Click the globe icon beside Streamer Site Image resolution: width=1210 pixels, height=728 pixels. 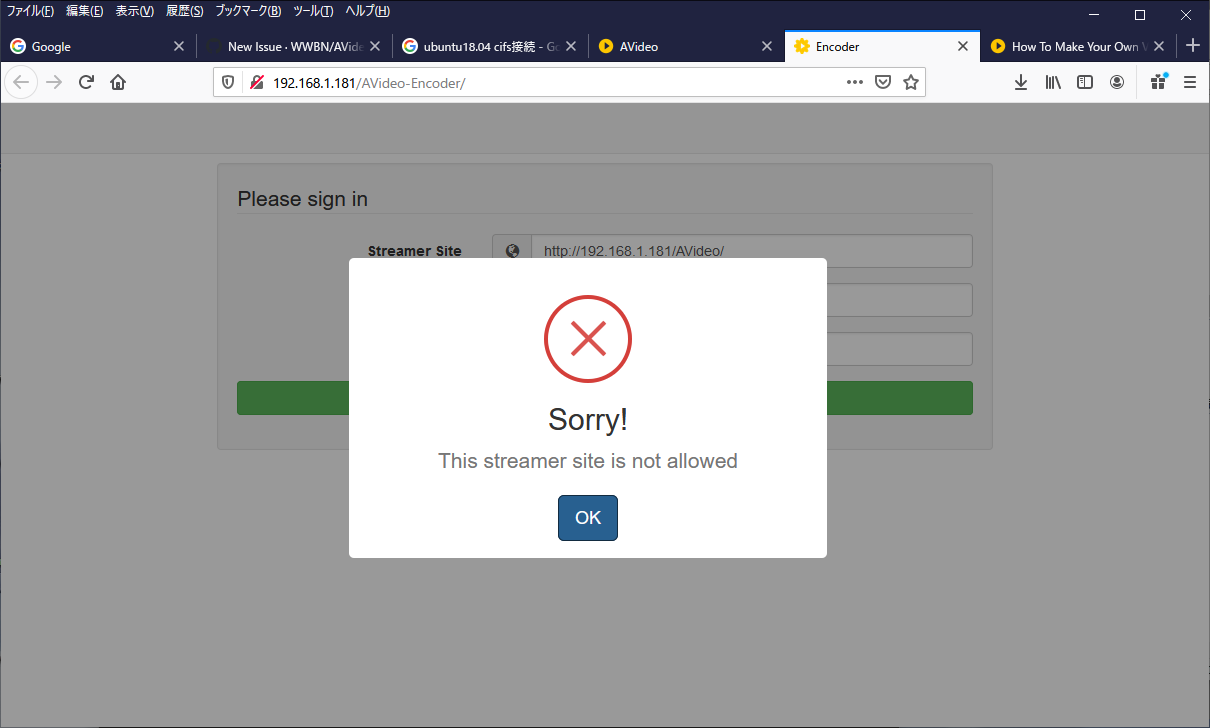coord(512,251)
